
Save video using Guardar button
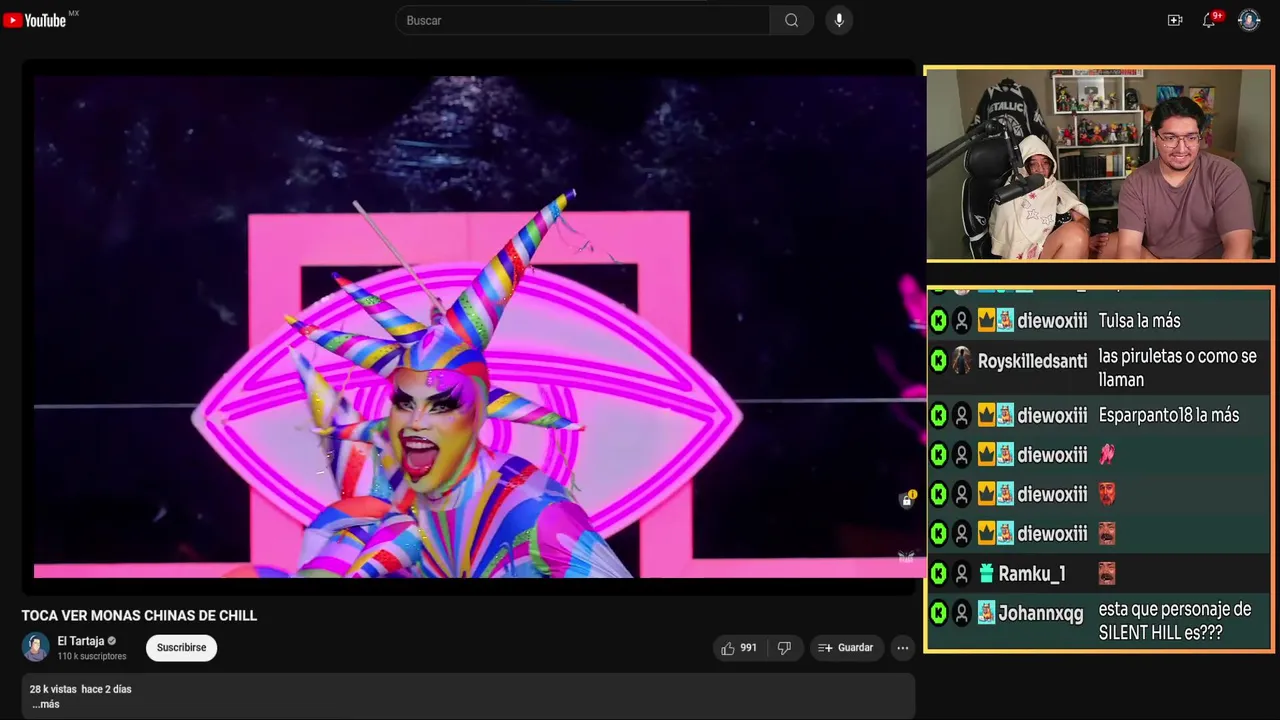pos(846,648)
